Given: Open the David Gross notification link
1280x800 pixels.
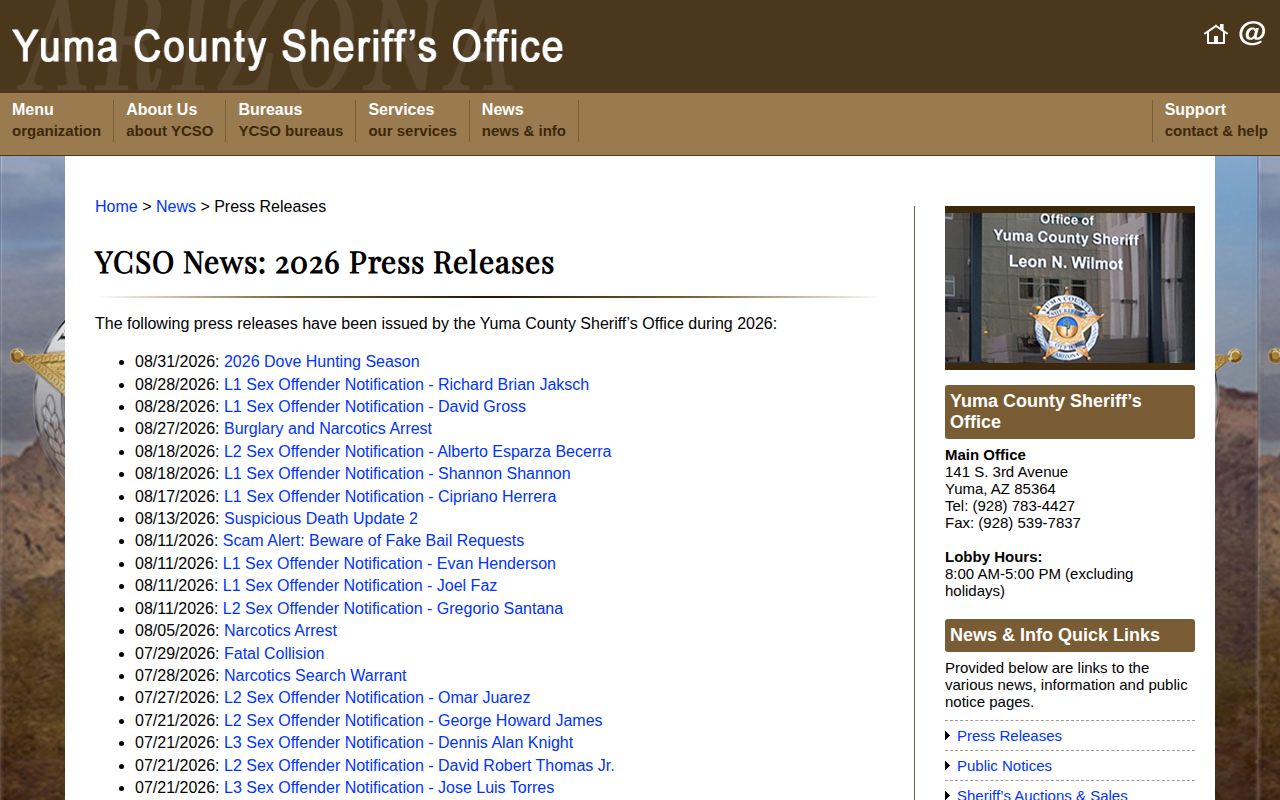Looking at the screenshot, I should click(x=375, y=407).
